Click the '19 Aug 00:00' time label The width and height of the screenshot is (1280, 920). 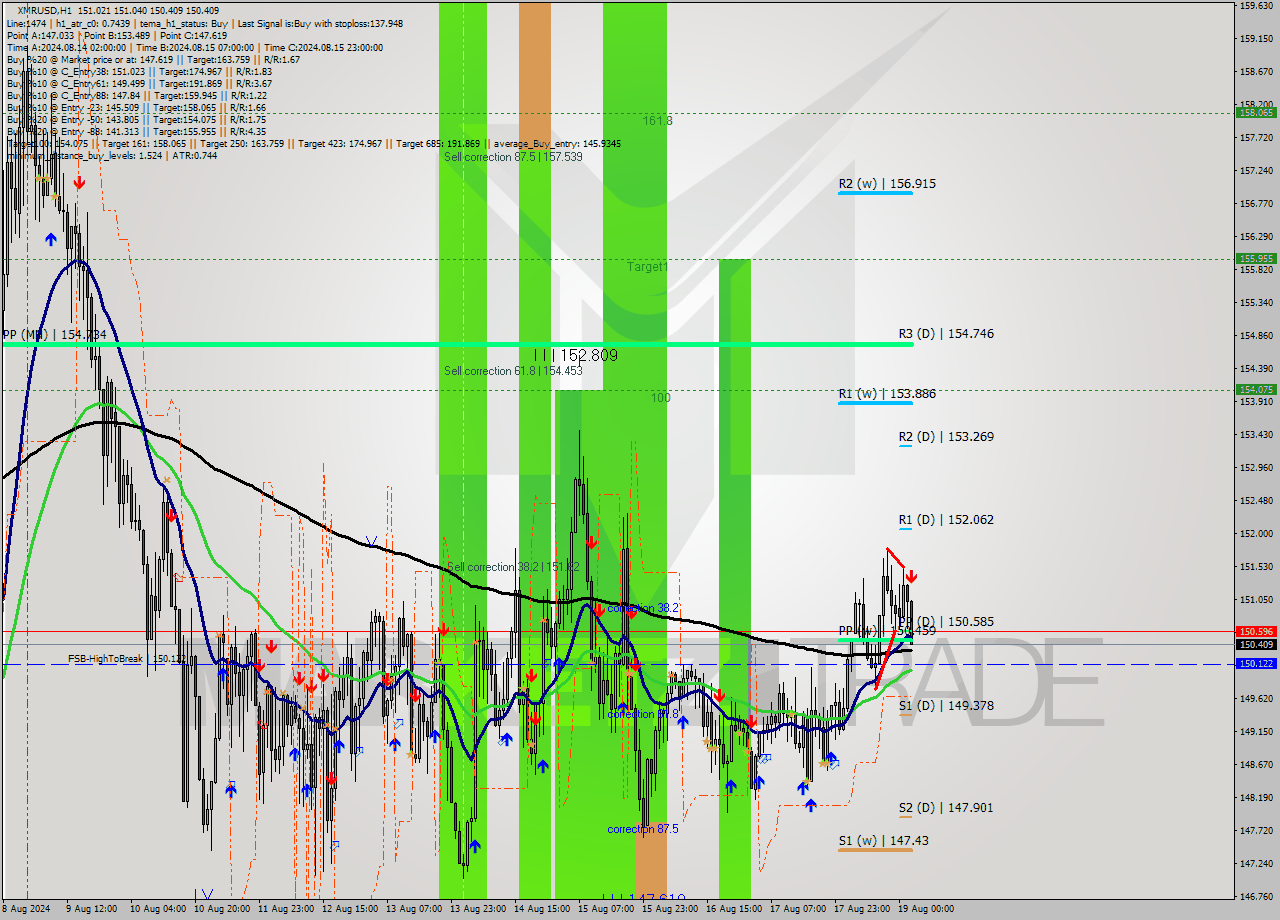tap(925, 910)
